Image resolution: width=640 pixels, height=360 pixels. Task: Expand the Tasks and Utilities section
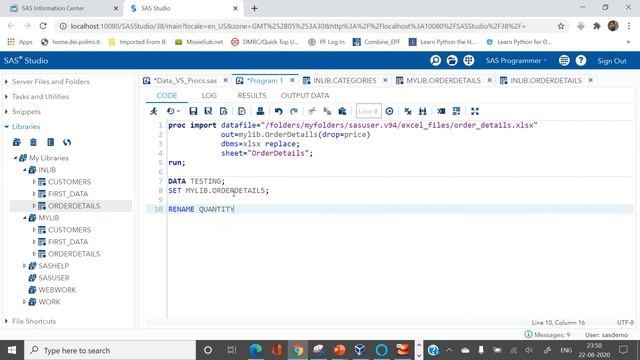7,97
